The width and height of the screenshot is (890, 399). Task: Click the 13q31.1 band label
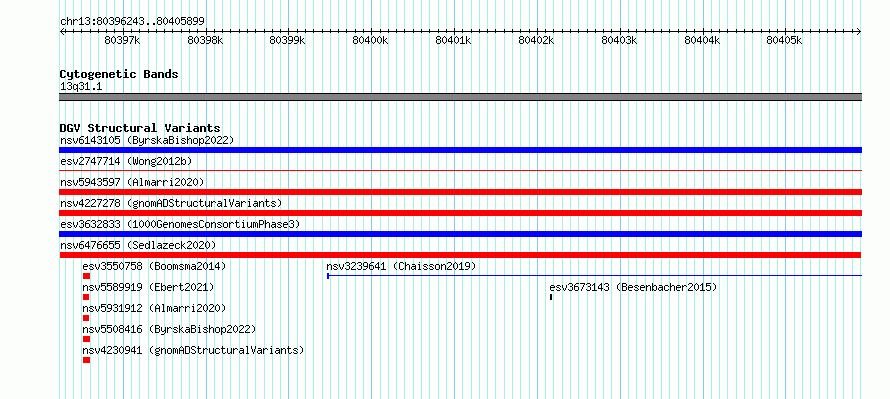tap(81, 87)
